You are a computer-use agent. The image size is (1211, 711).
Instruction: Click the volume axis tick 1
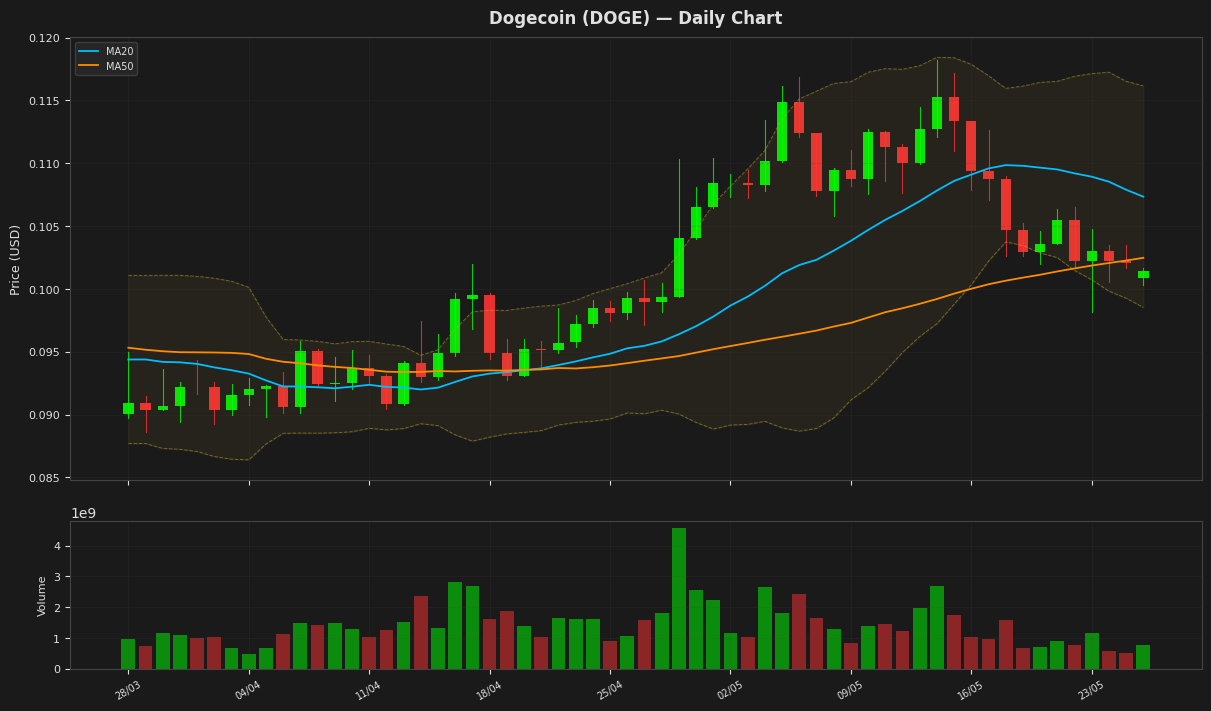pyautogui.click(x=57, y=639)
